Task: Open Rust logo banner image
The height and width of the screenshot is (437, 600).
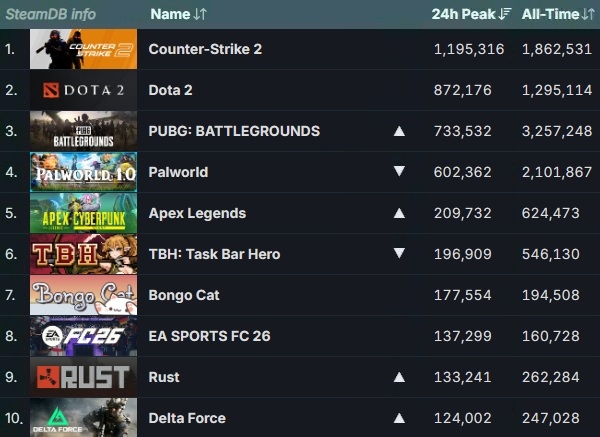Action: tap(83, 377)
